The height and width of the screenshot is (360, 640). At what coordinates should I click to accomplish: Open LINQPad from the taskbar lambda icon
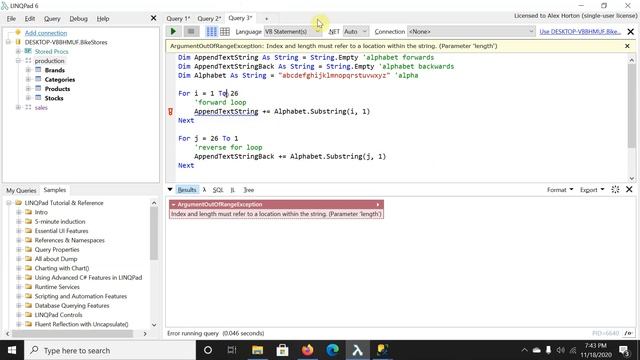point(358,350)
